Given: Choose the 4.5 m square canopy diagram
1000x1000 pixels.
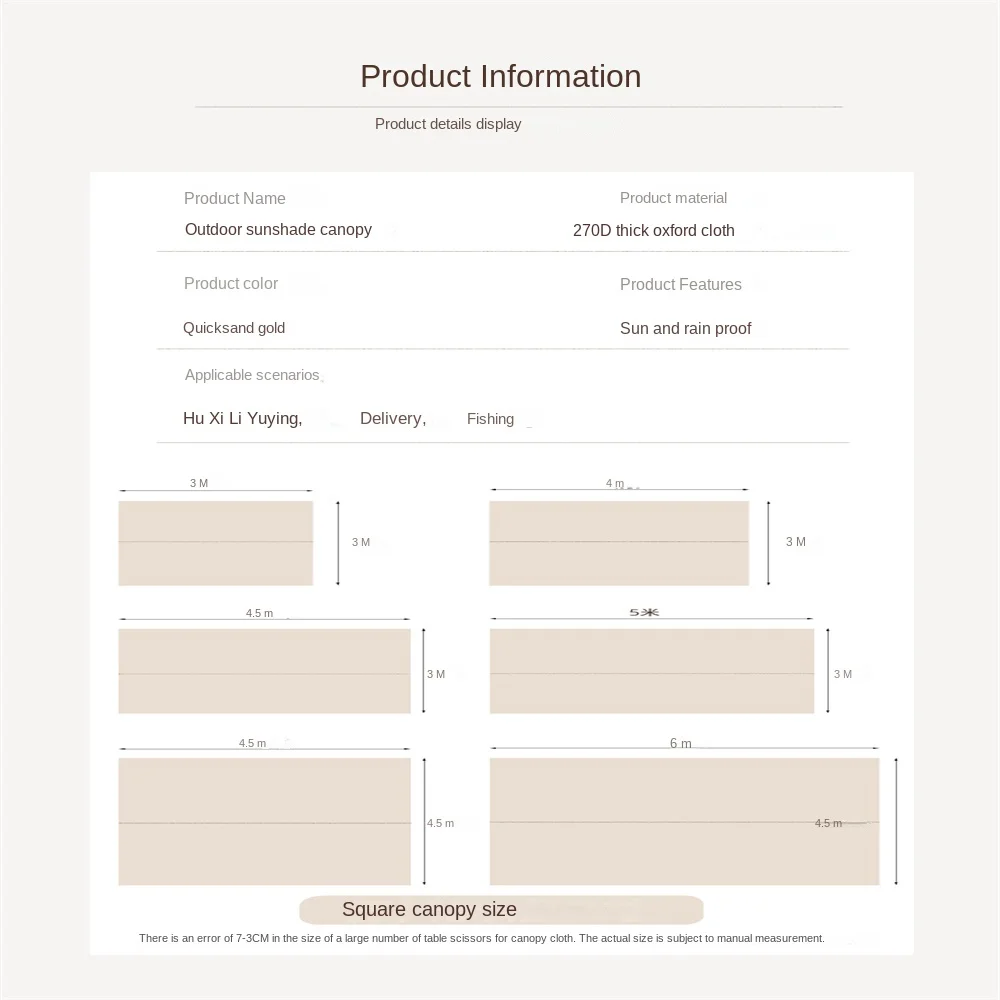Looking at the screenshot, I should pos(264,821).
